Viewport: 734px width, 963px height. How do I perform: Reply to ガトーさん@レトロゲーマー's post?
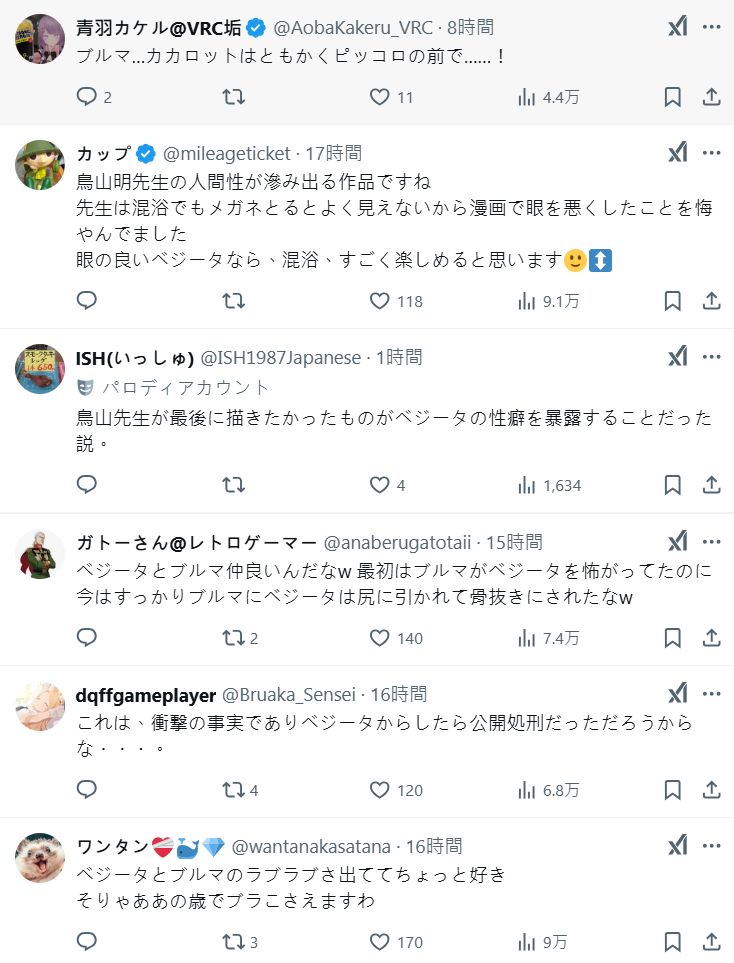pos(87,638)
